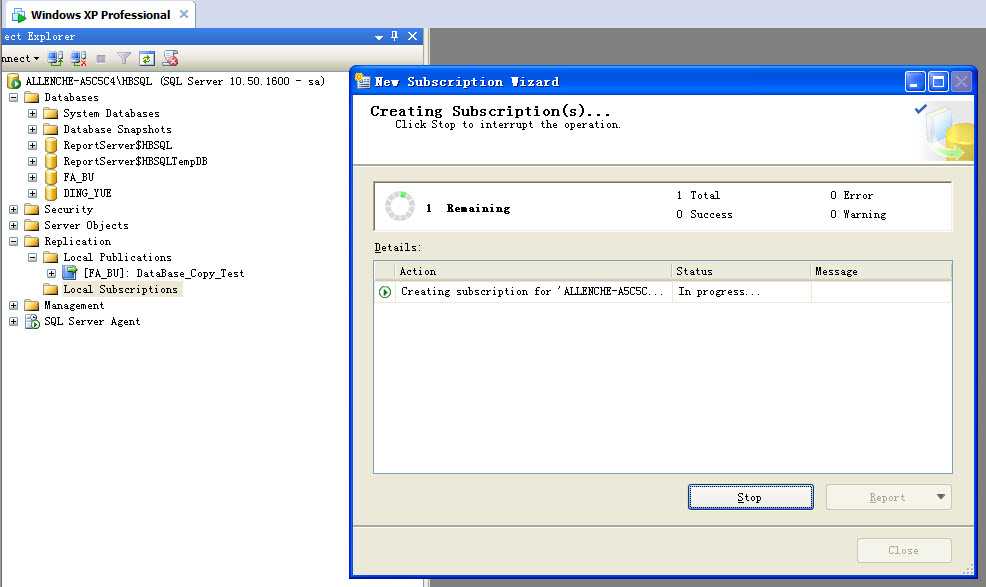This screenshot has height=587, width=986.
Task: Click Disconnect toolbar icon in Object Explorer
Action: point(79,59)
